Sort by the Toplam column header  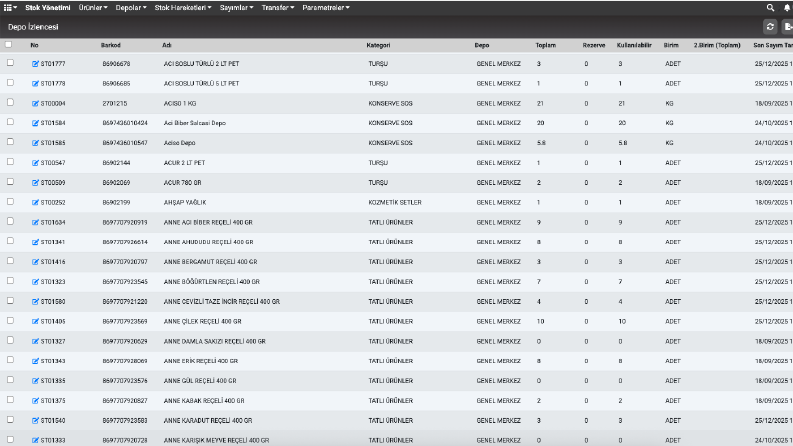[546, 45]
